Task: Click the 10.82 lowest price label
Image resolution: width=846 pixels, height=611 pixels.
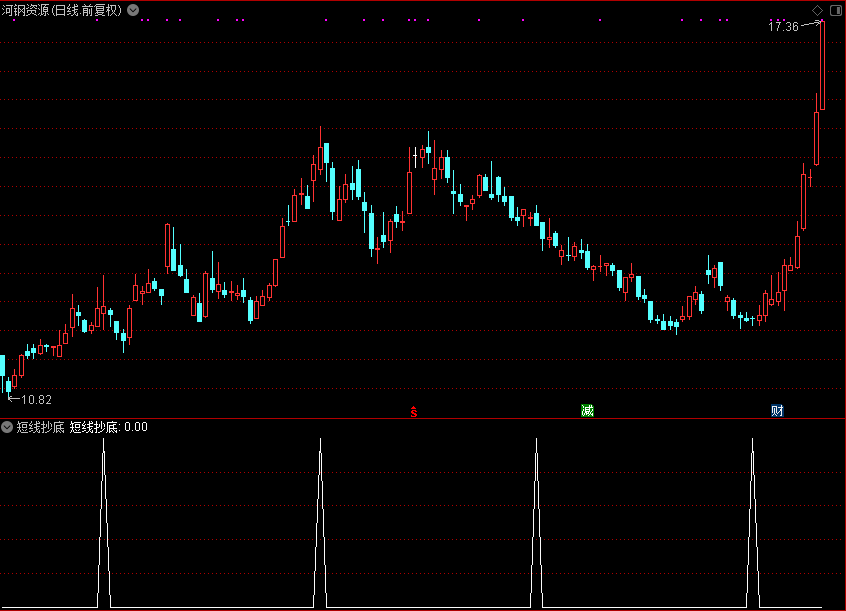Action: pyautogui.click(x=36, y=399)
